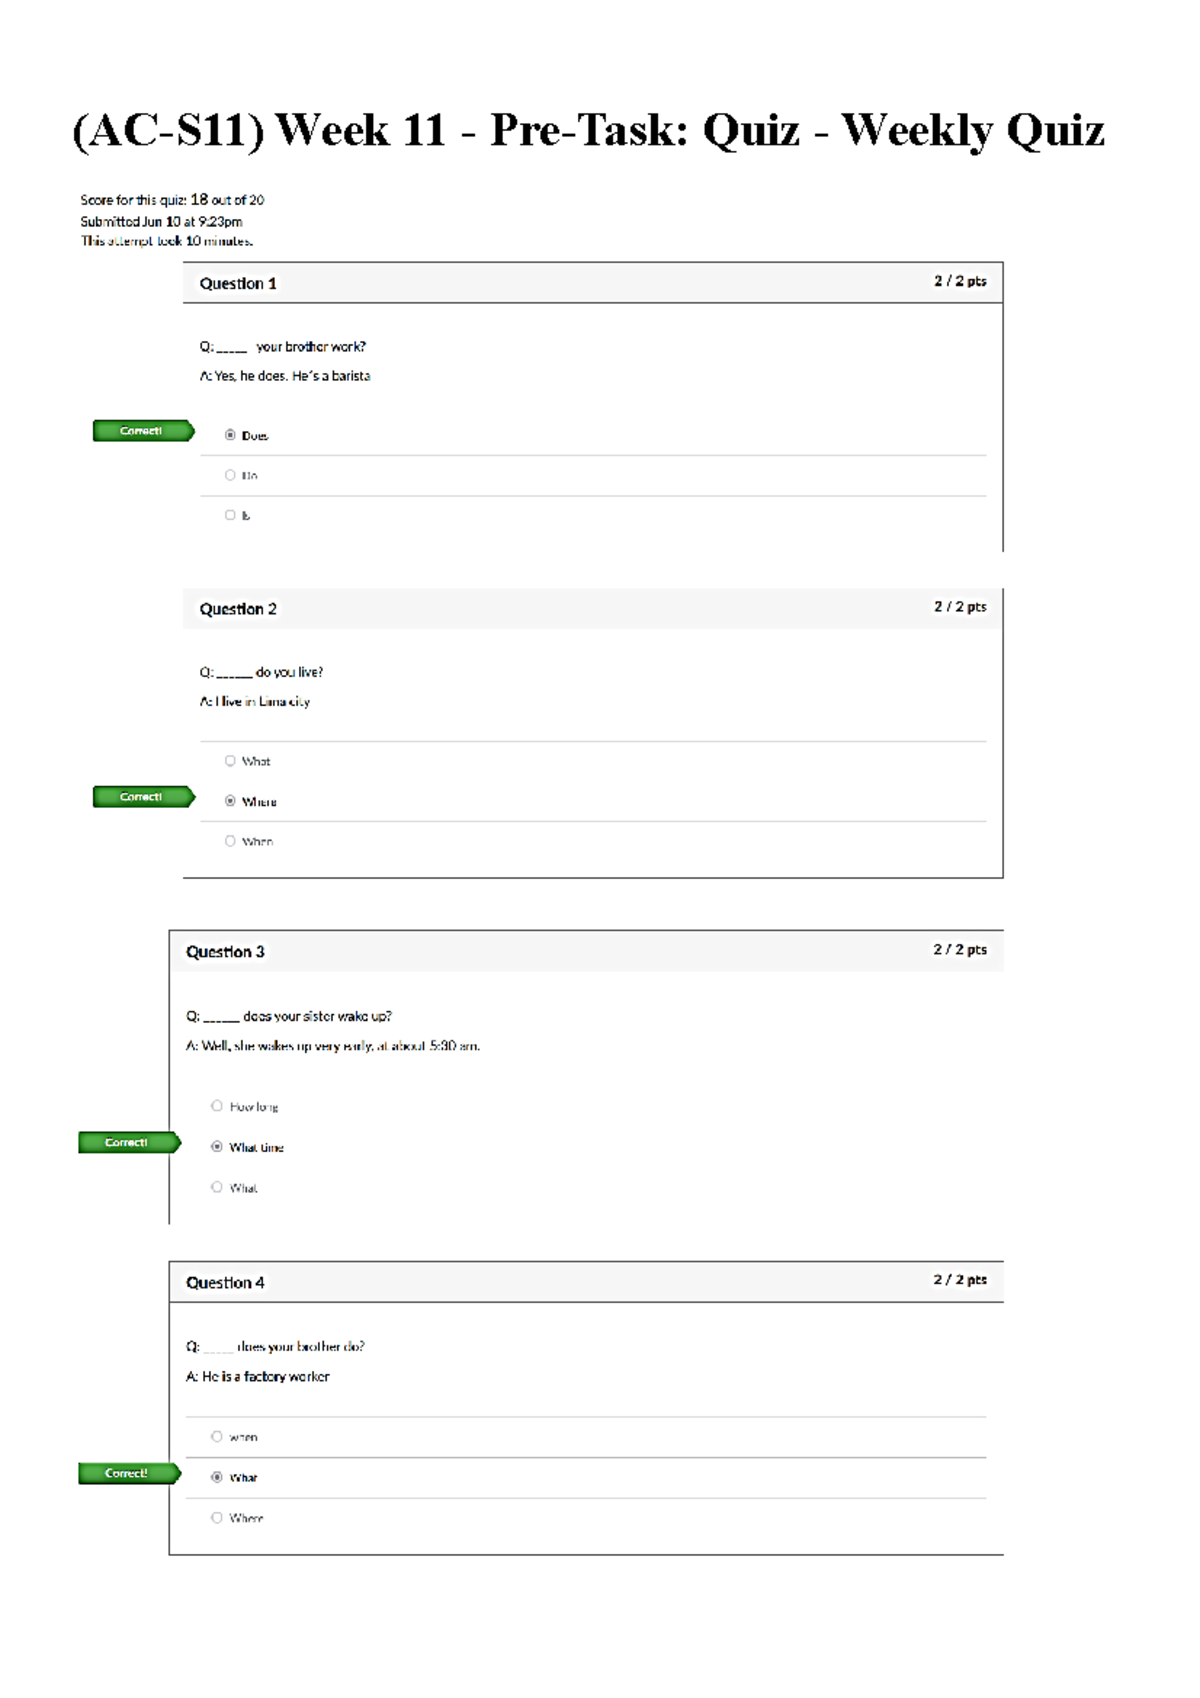
Task: Choose the 'Do' option in Question 1
Action: [230, 475]
